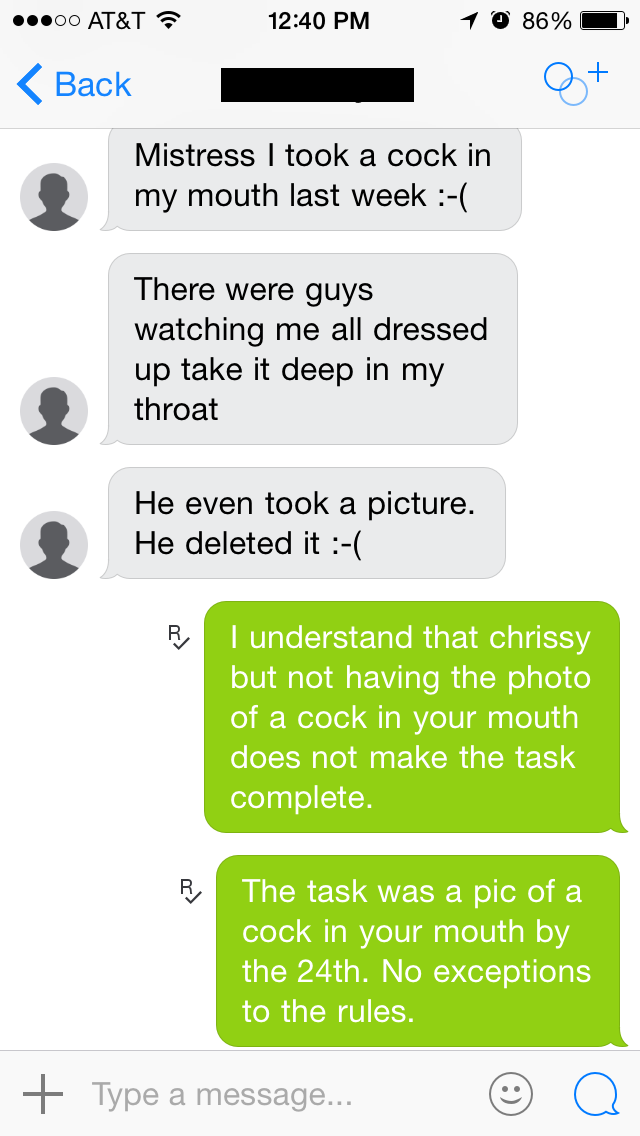Select the green "No exceptions to the rules" bubble

click(x=420, y=951)
